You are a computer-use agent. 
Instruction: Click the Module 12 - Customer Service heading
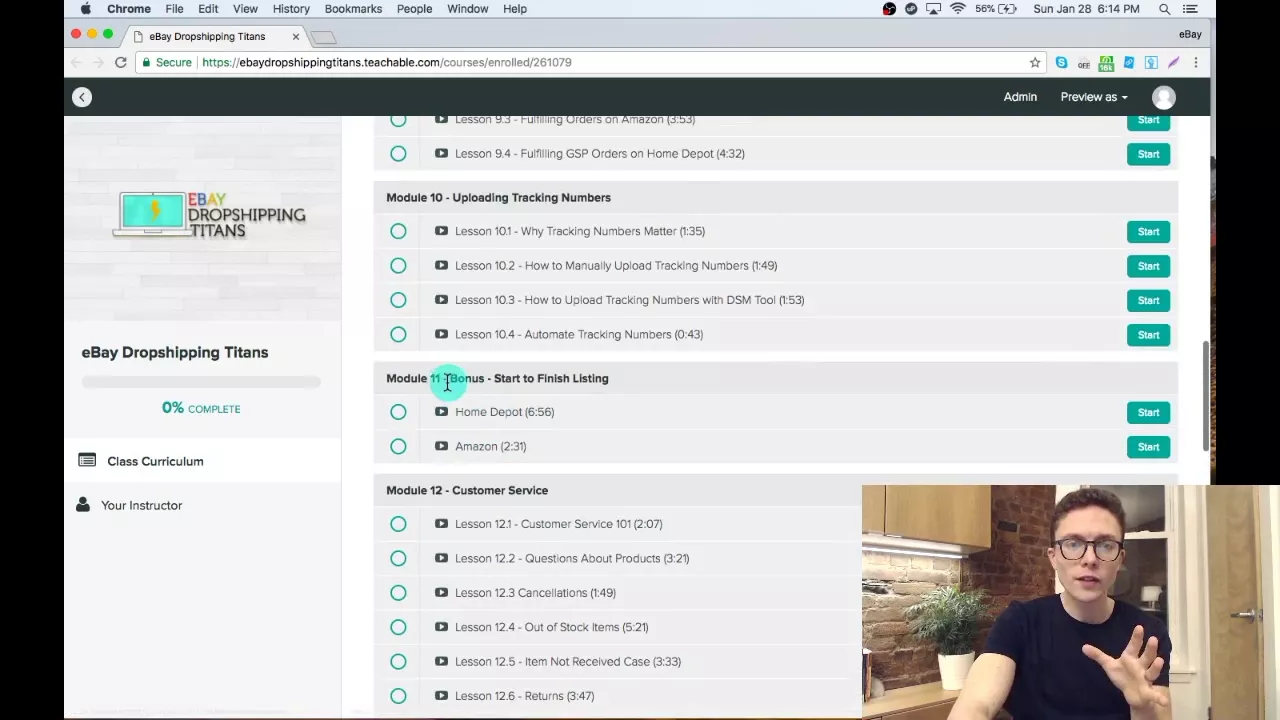[467, 490]
